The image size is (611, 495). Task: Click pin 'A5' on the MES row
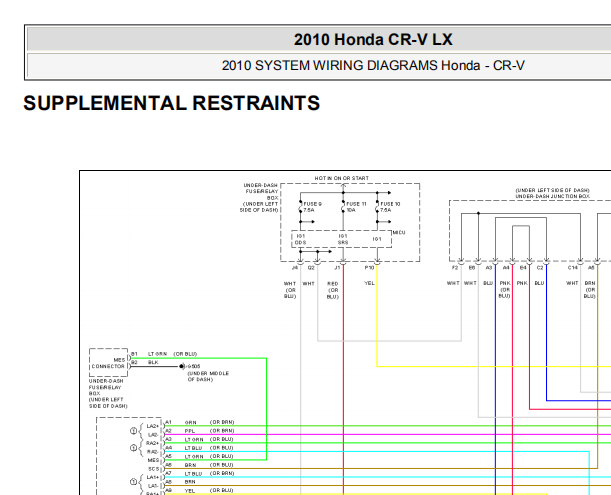pyautogui.click(x=168, y=456)
